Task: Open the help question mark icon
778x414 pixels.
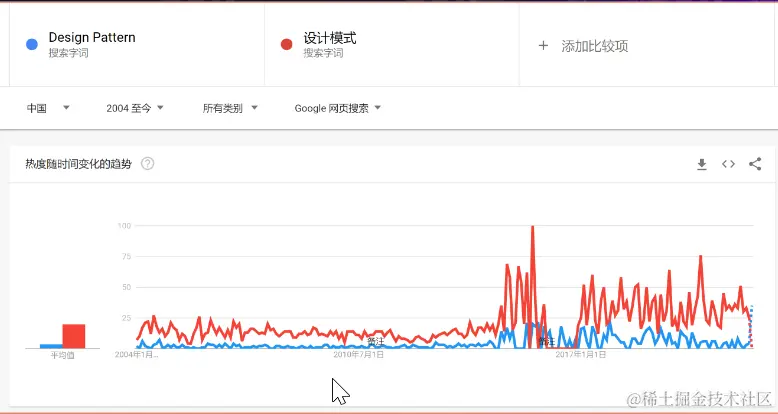Action: click(147, 164)
